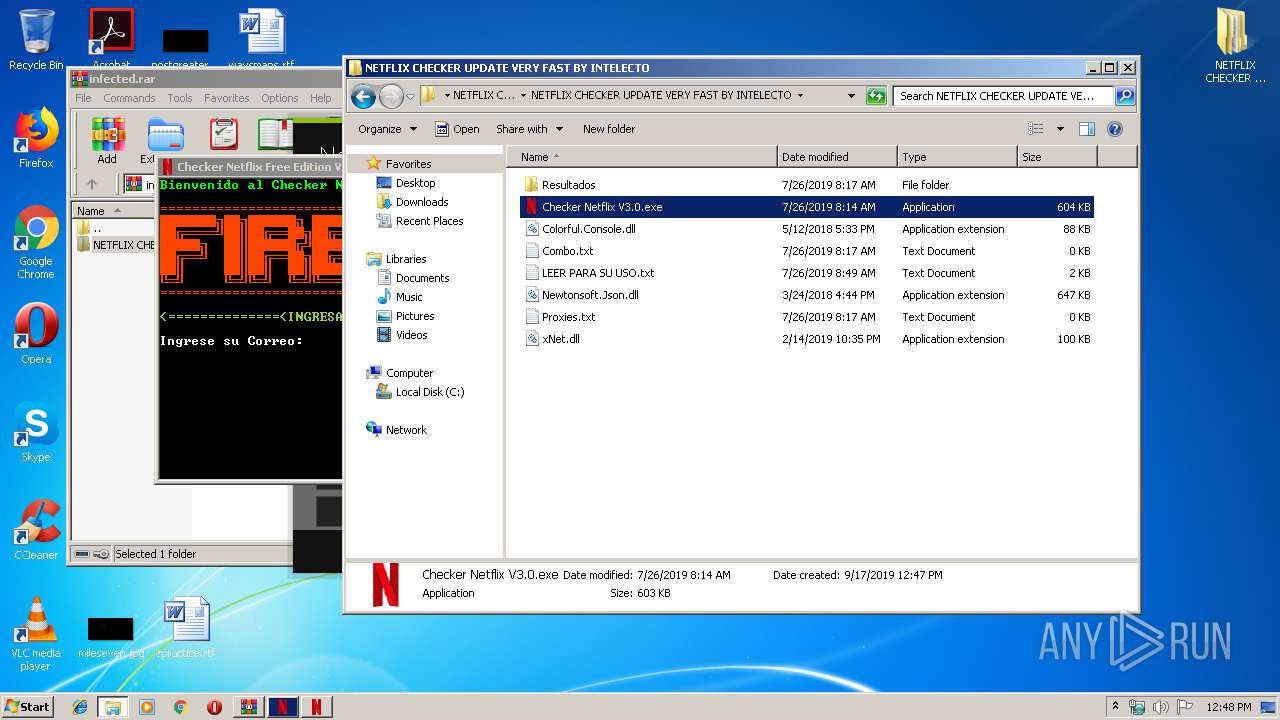Expand address bar history dropdown
Viewport: 1280px width, 720px height.
tap(851, 96)
